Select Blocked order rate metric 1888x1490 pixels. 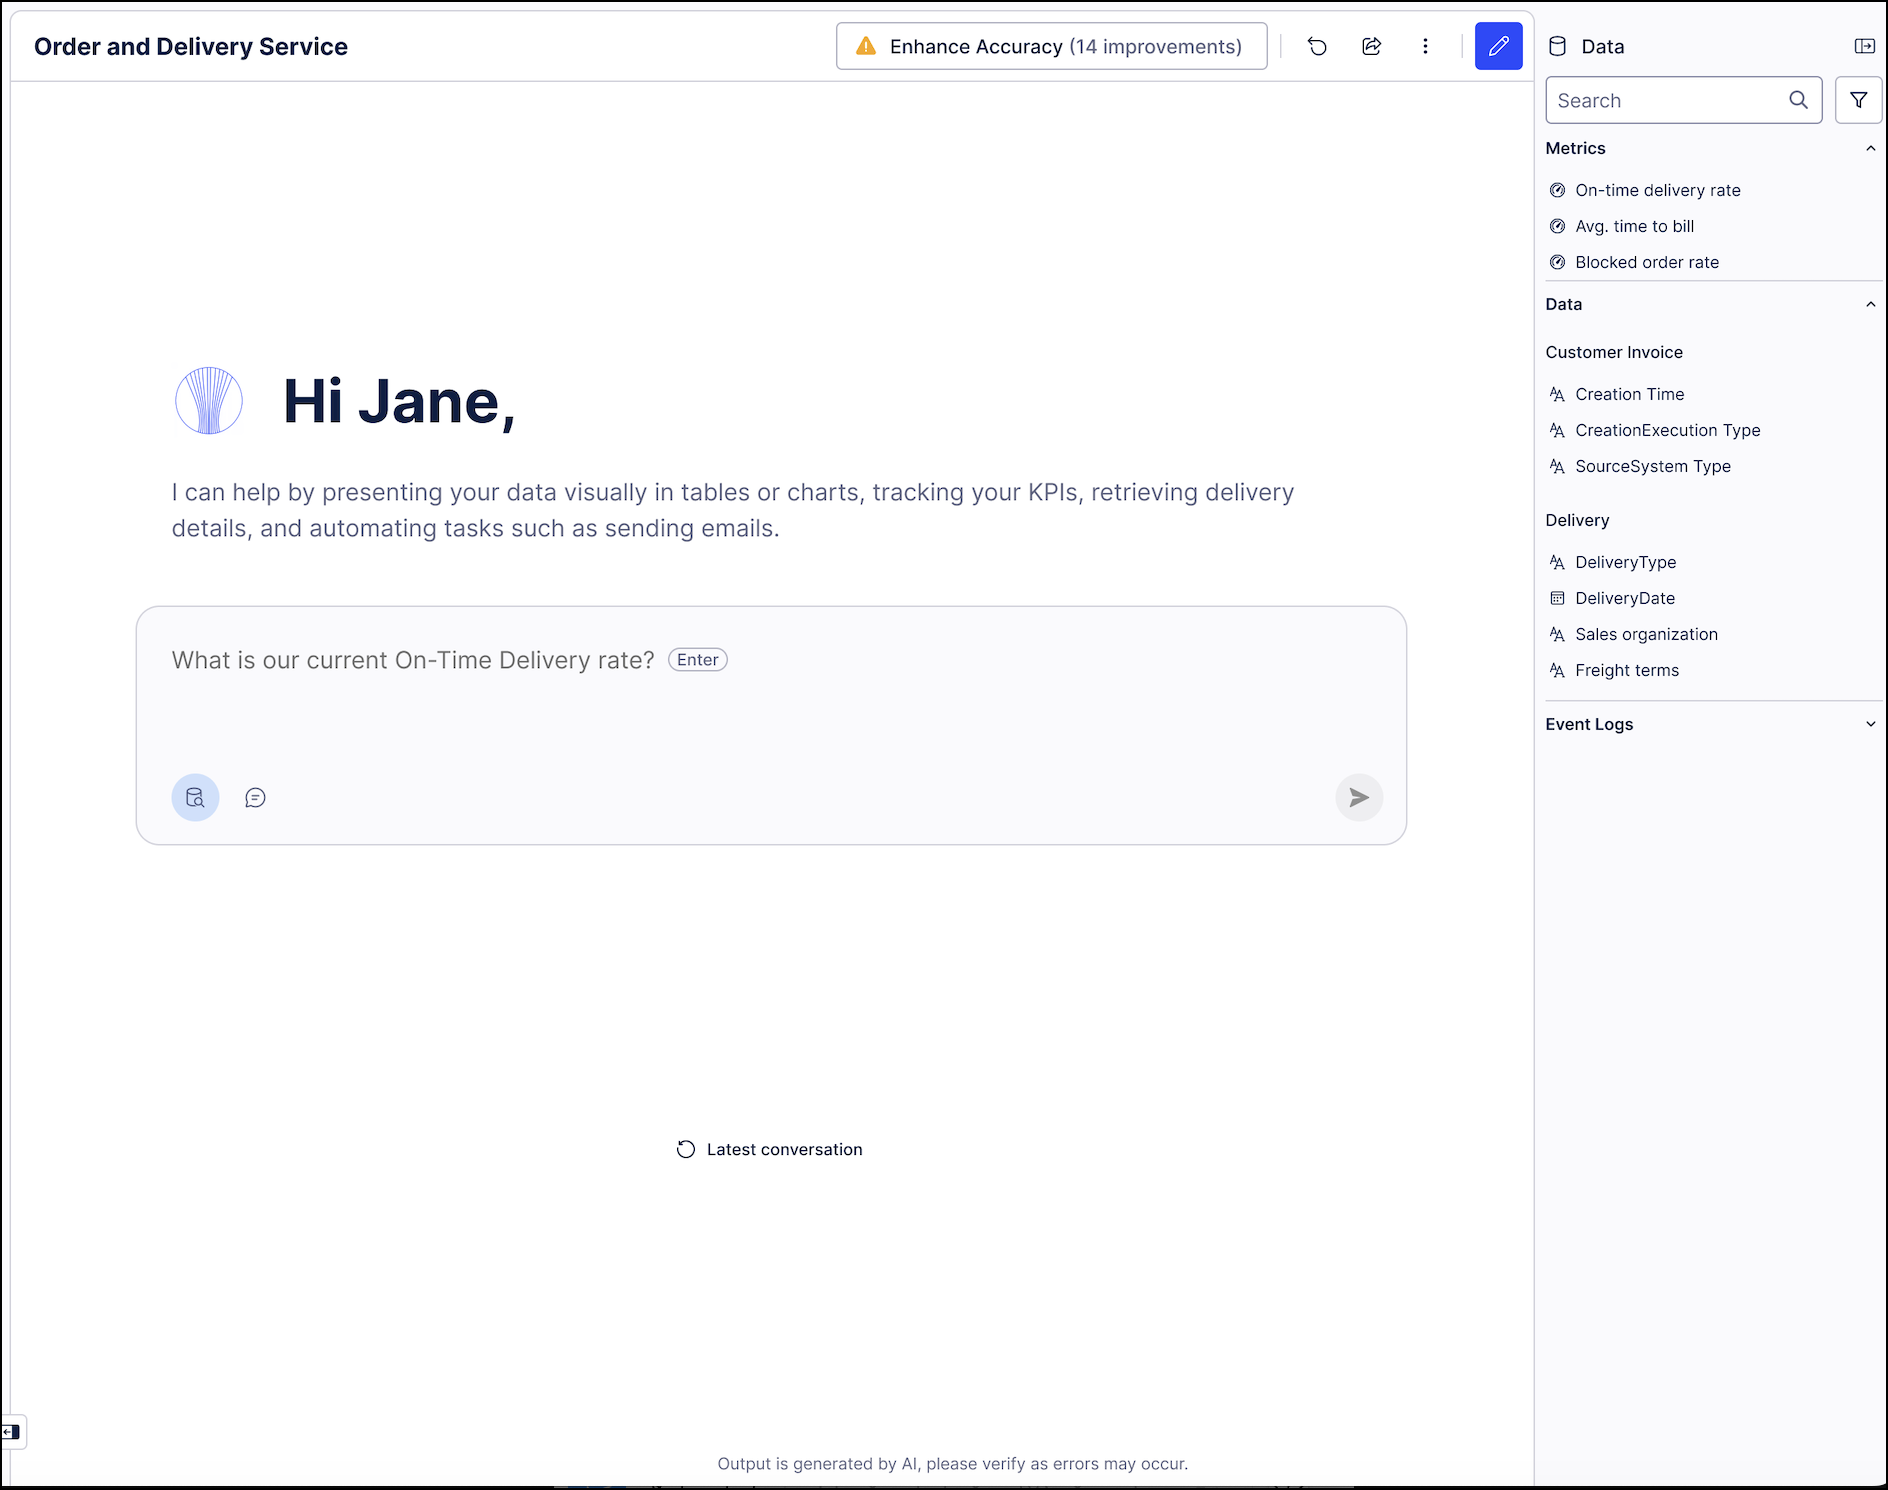pyautogui.click(x=1647, y=262)
